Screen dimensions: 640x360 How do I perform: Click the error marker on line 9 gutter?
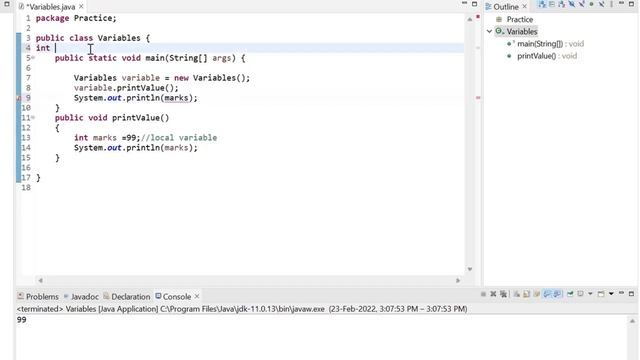pyautogui.click(x=19, y=98)
